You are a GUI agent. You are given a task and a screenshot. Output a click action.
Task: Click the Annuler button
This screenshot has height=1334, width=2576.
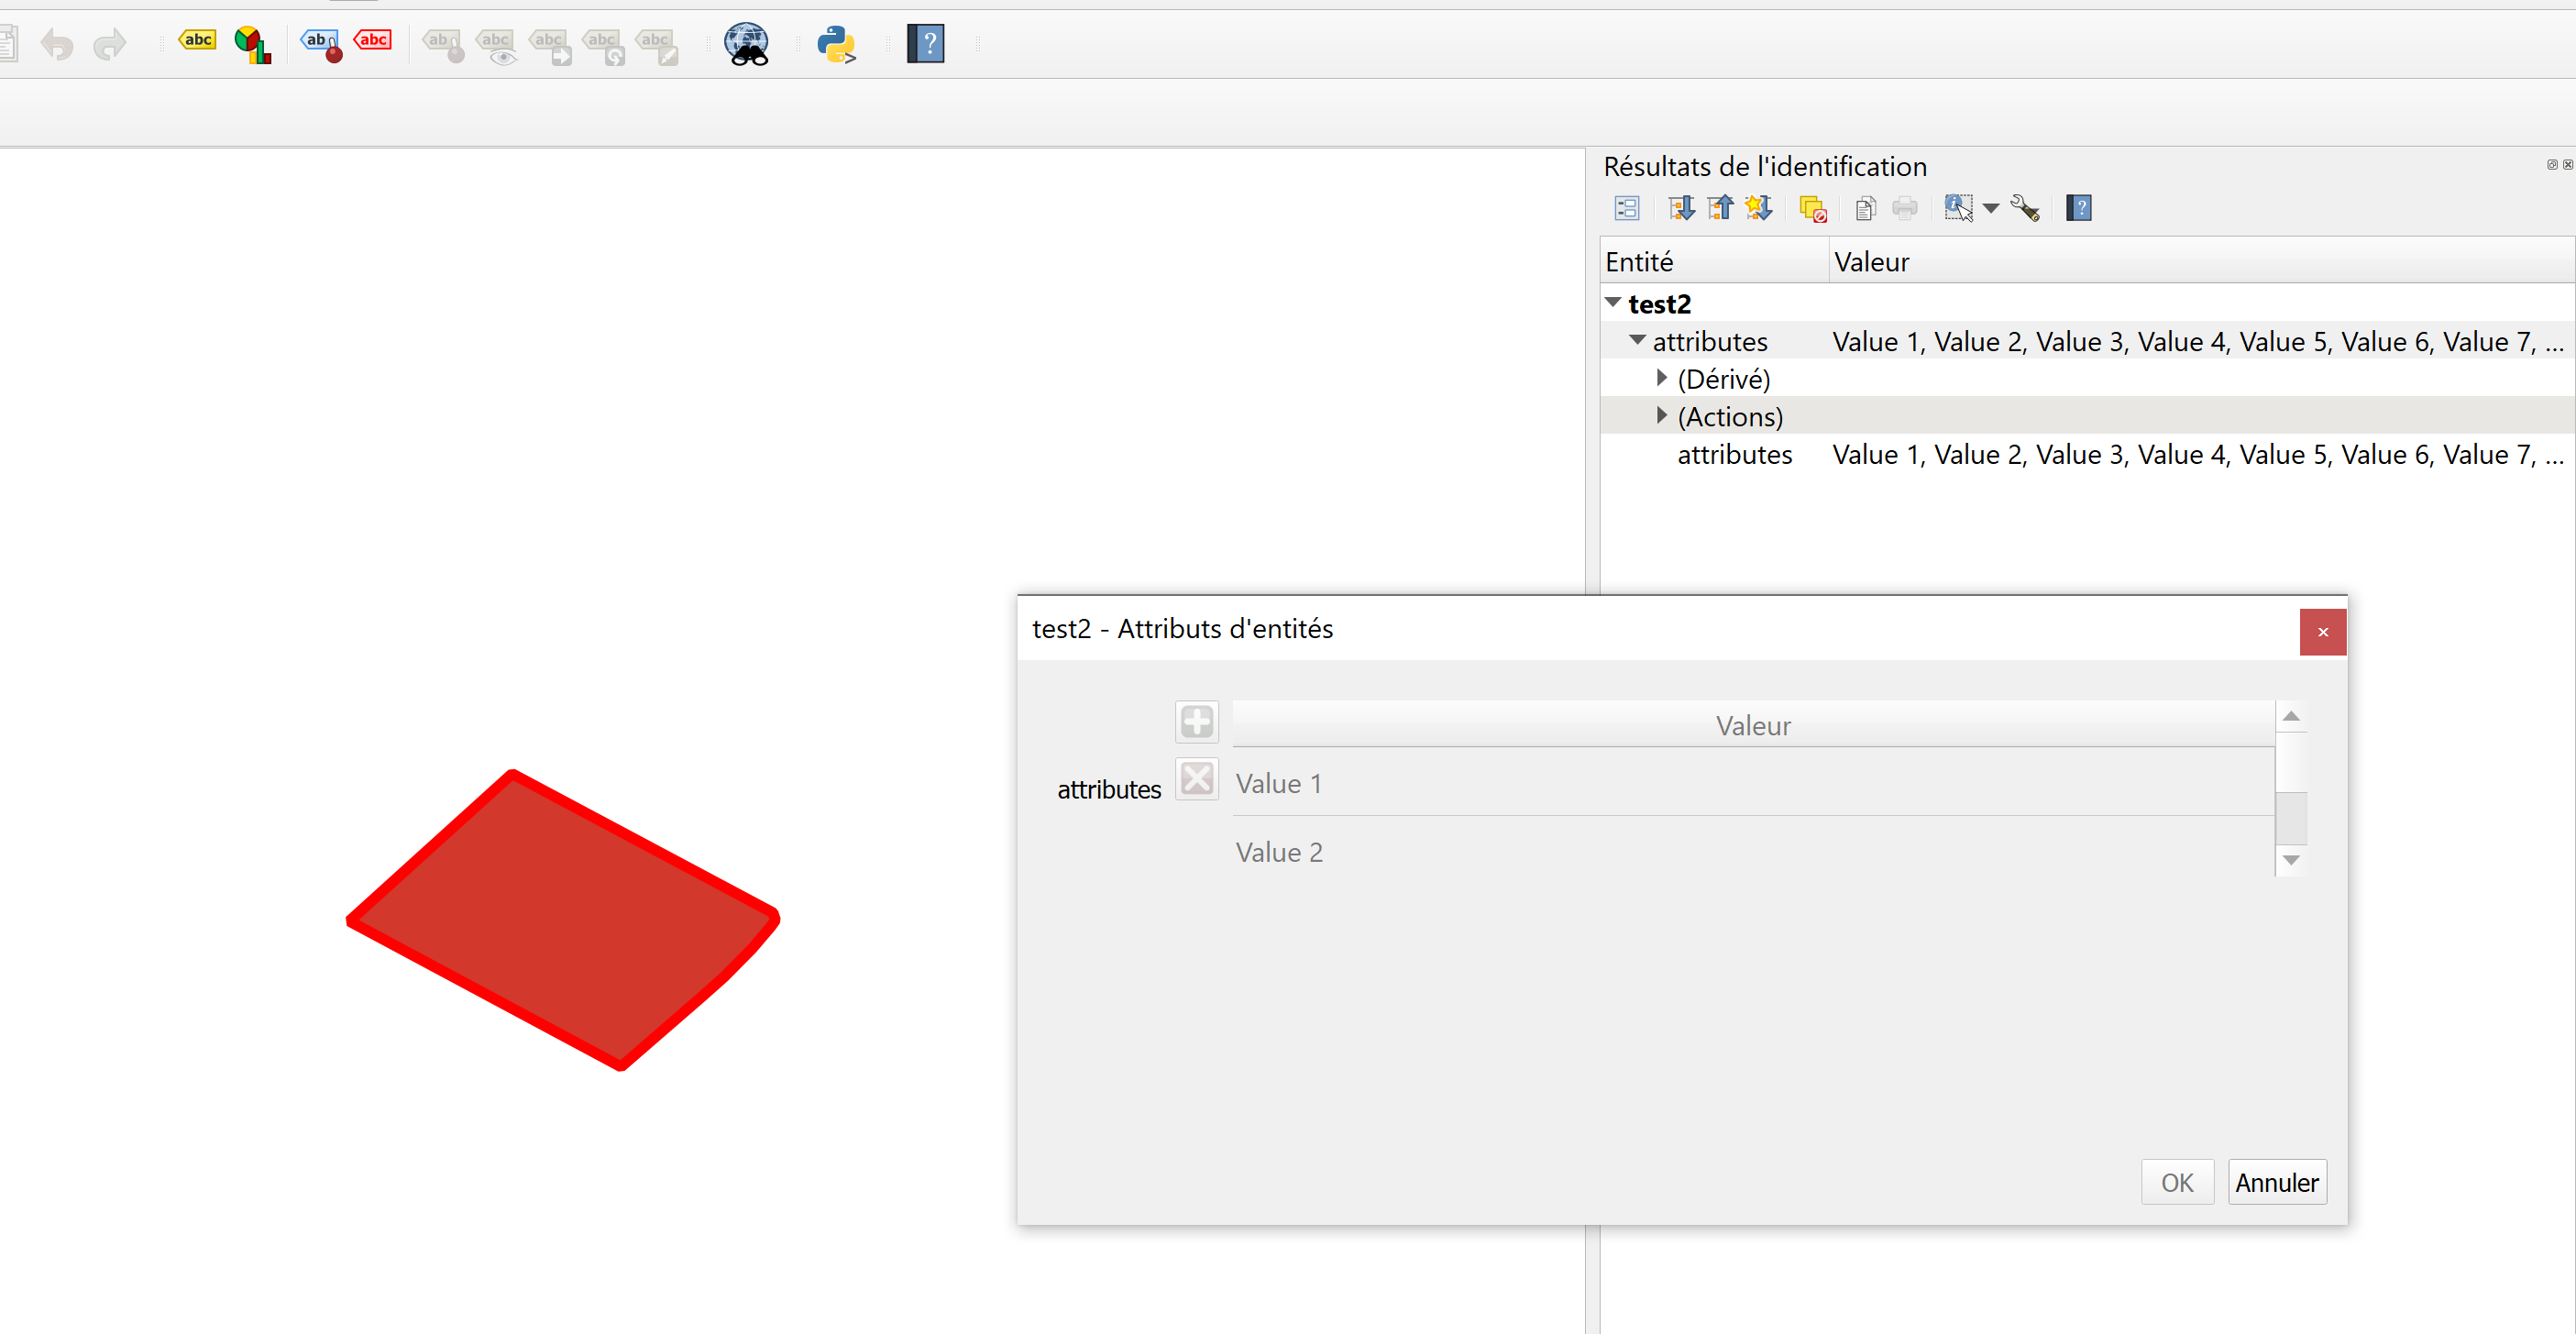point(2276,1182)
